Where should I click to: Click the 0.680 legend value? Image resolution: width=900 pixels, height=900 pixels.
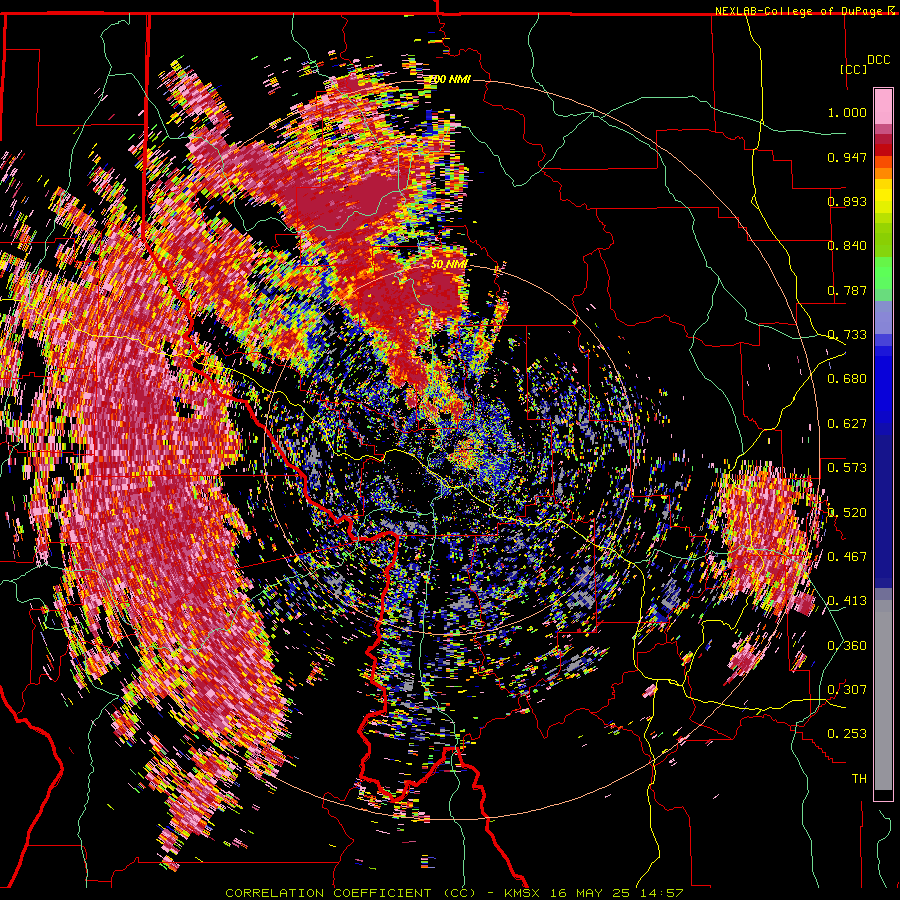pos(847,379)
